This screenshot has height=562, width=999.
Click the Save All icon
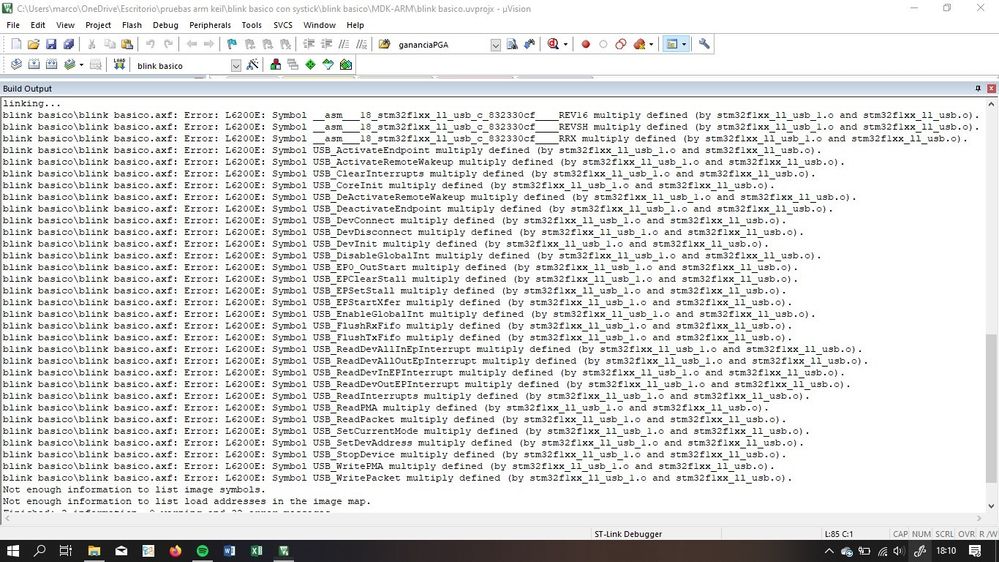point(68,44)
